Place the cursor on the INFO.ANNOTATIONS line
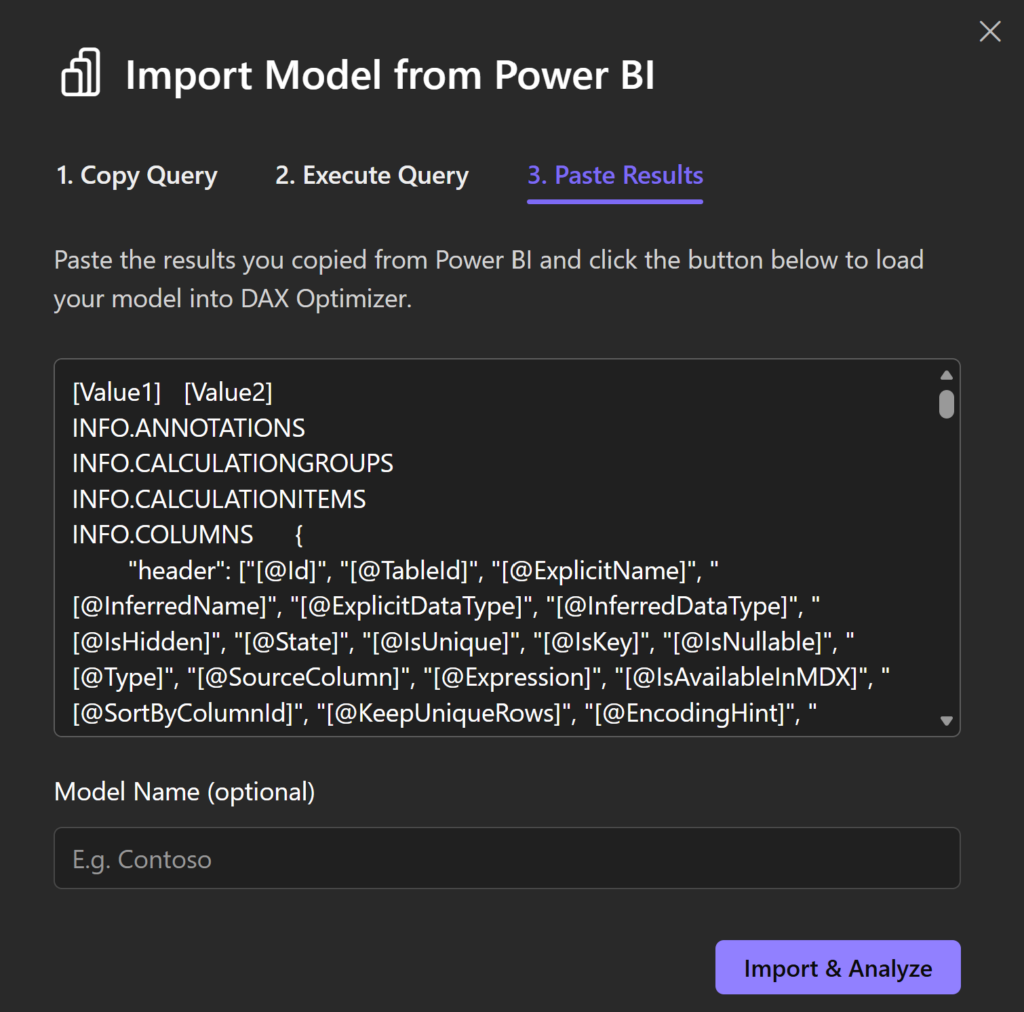The width and height of the screenshot is (1024, 1012). tap(188, 429)
